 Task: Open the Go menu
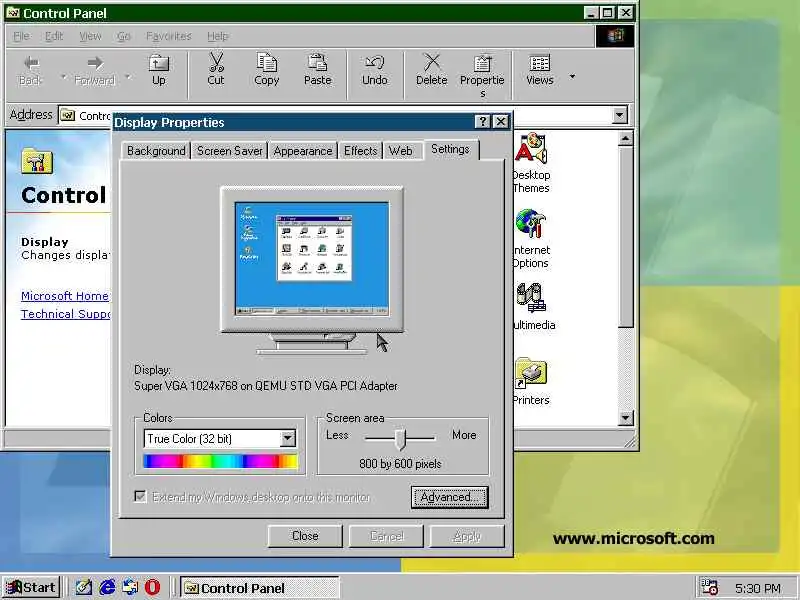[123, 36]
